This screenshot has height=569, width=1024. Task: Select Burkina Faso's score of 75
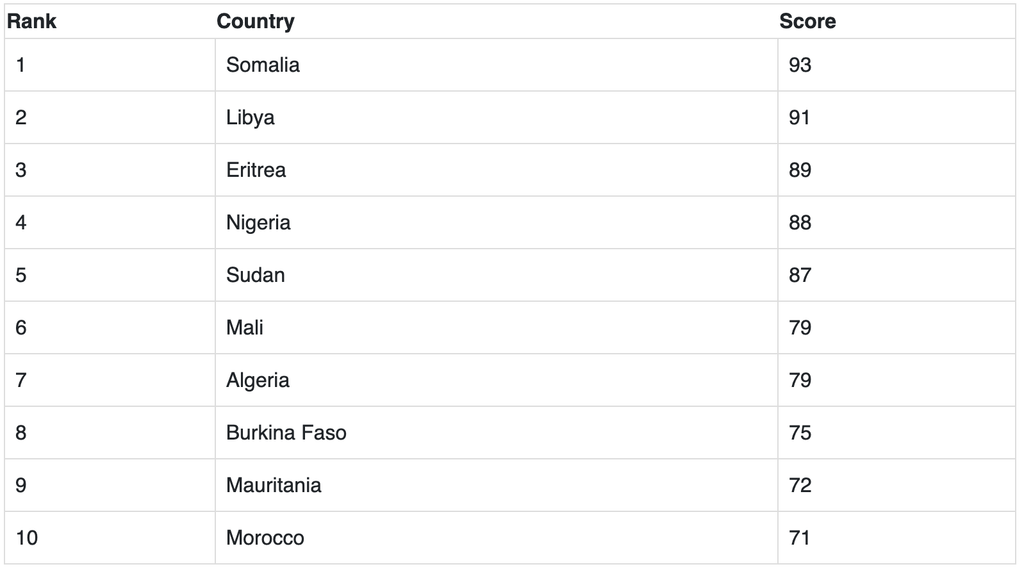[800, 433]
